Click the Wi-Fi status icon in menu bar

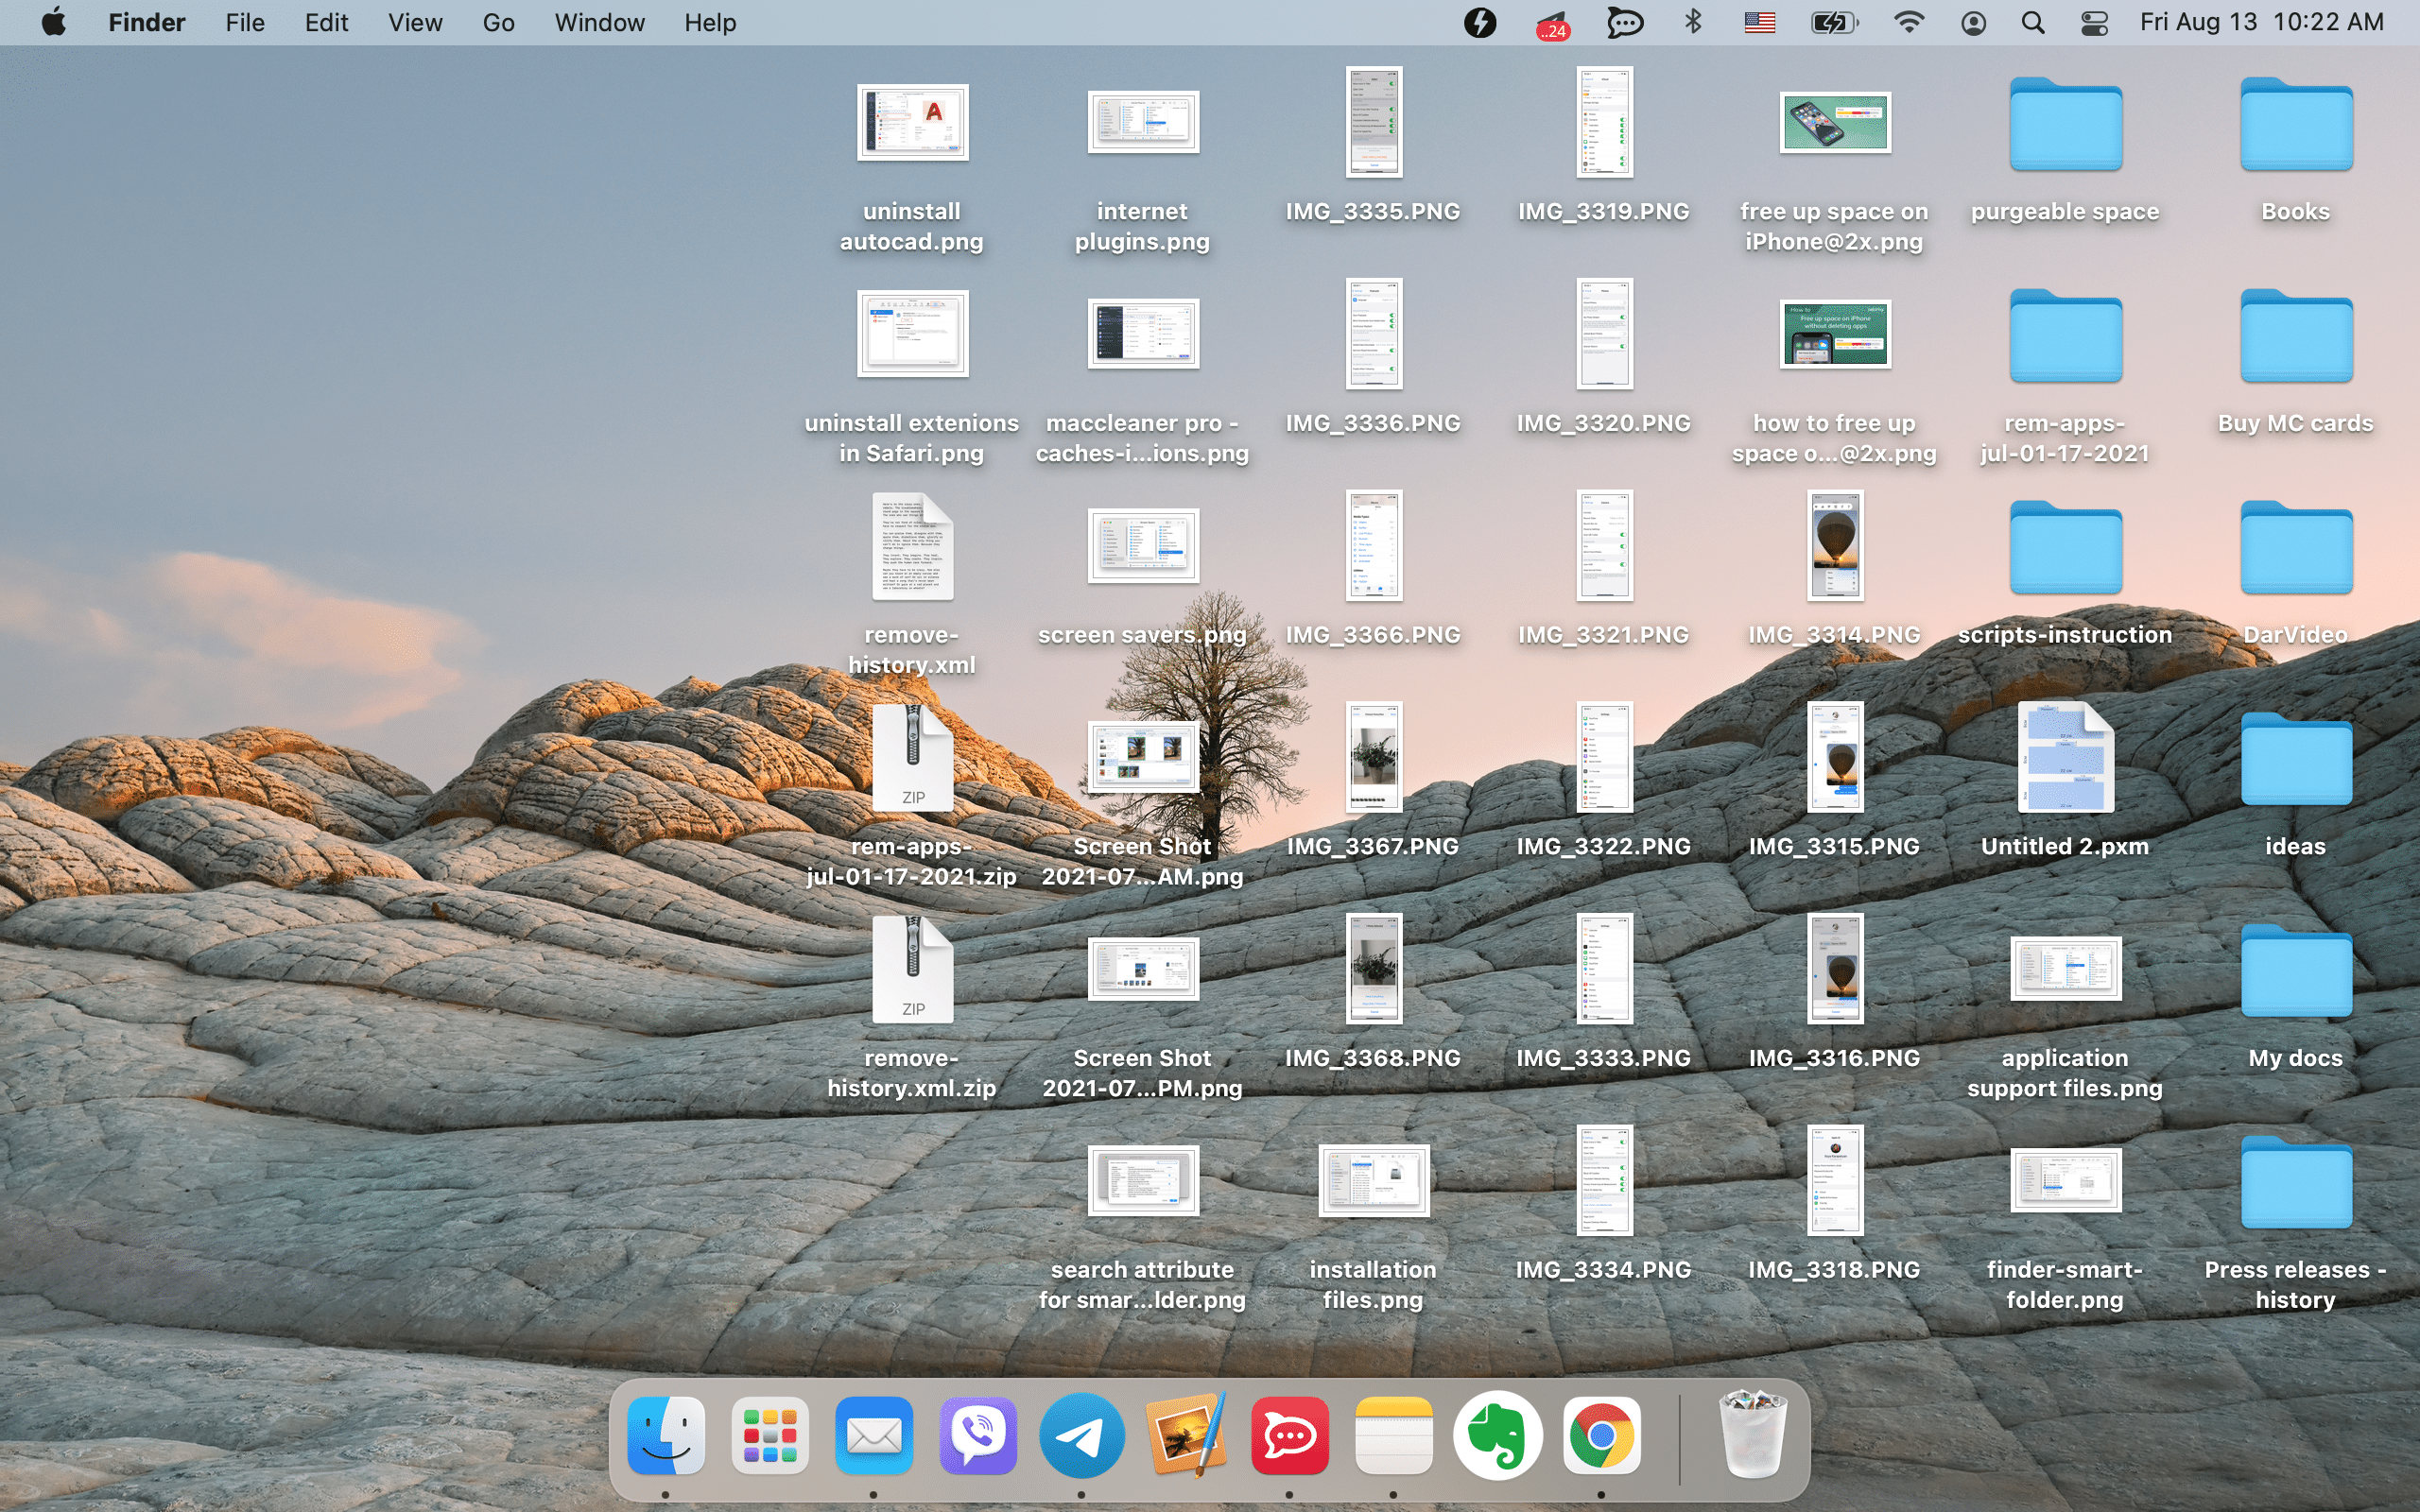pos(1910,21)
